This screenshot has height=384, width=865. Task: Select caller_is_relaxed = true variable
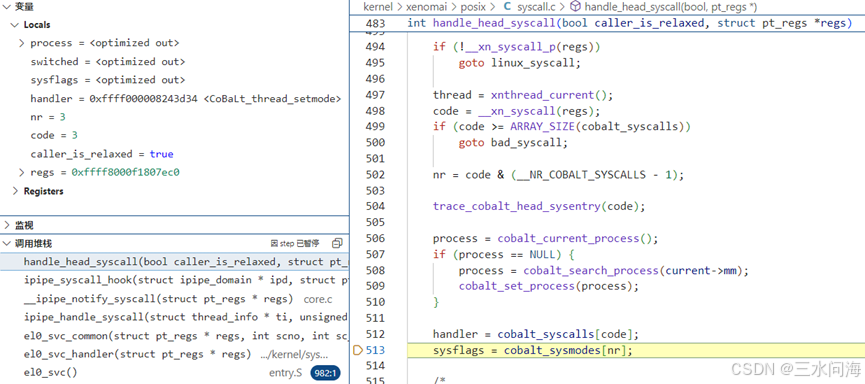click(174, 154)
